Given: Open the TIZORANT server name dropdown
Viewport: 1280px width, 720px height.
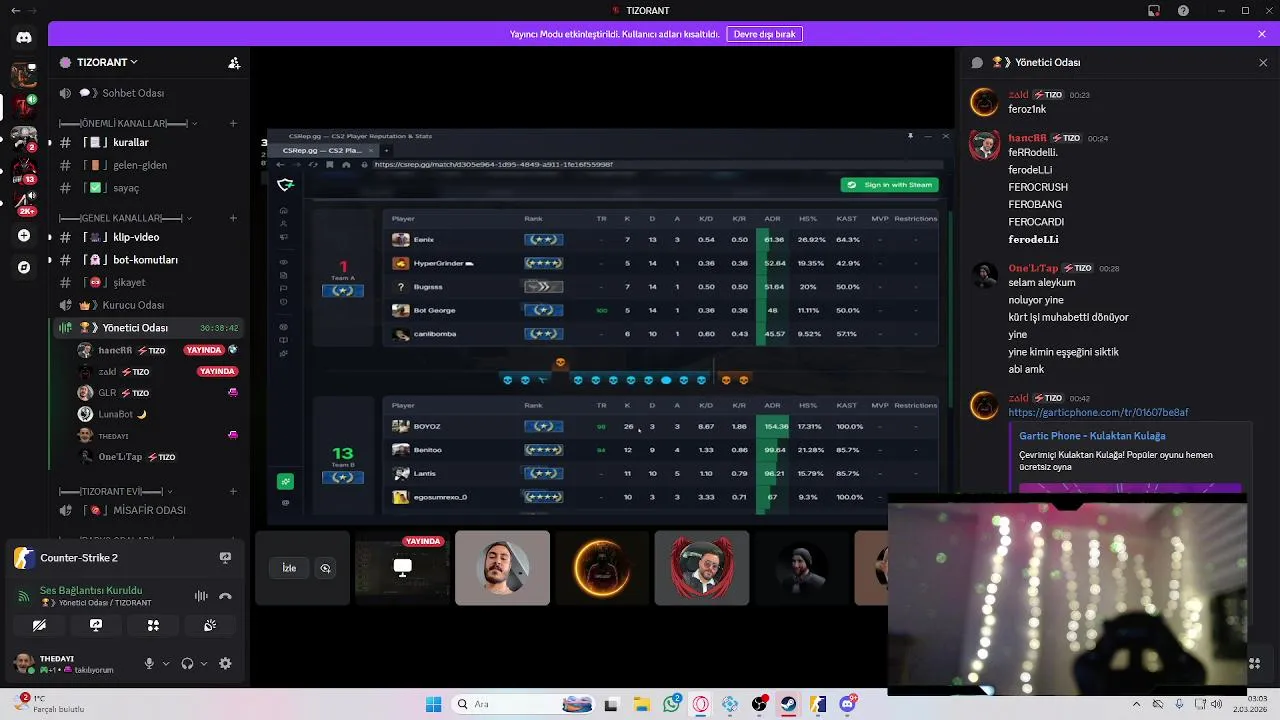Looking at the screenshot, I should click(x=107, y=62).
